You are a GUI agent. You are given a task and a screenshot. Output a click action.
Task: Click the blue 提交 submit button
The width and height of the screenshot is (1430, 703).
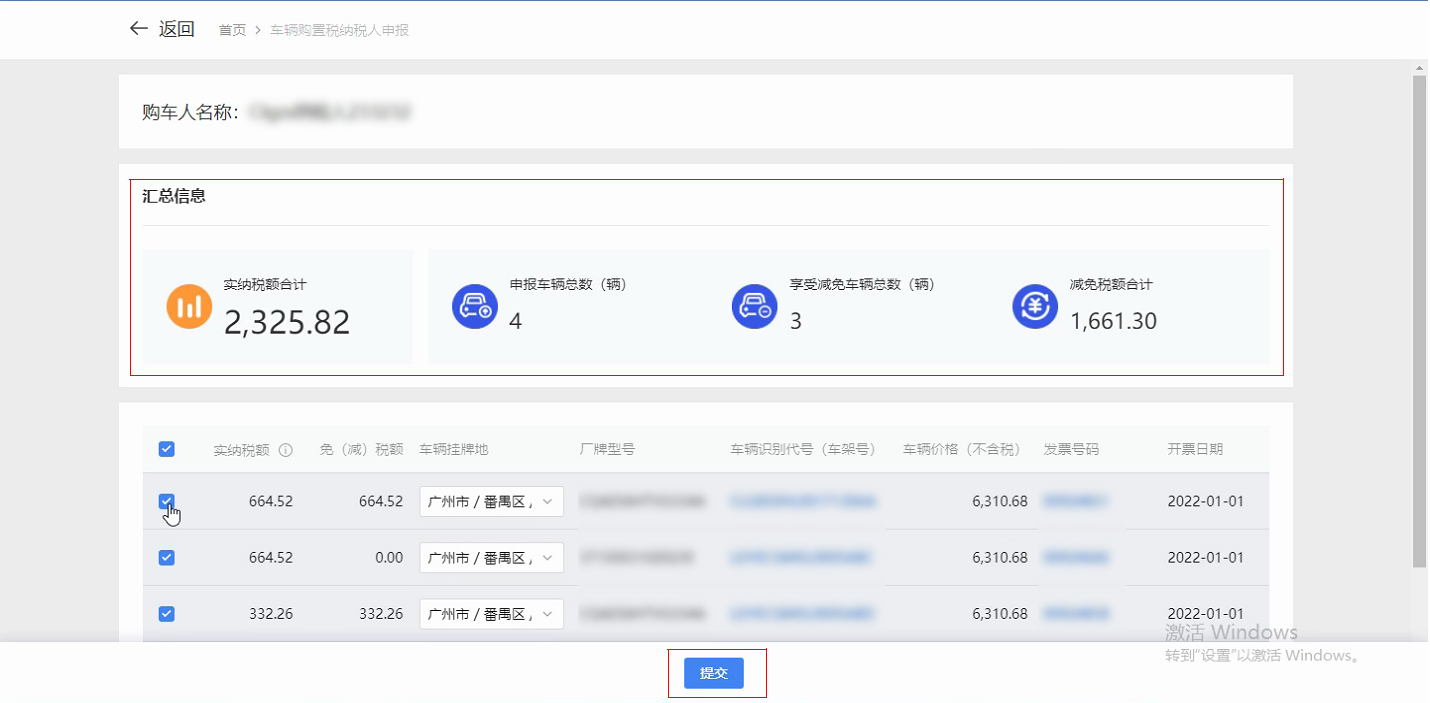point(714,673)
